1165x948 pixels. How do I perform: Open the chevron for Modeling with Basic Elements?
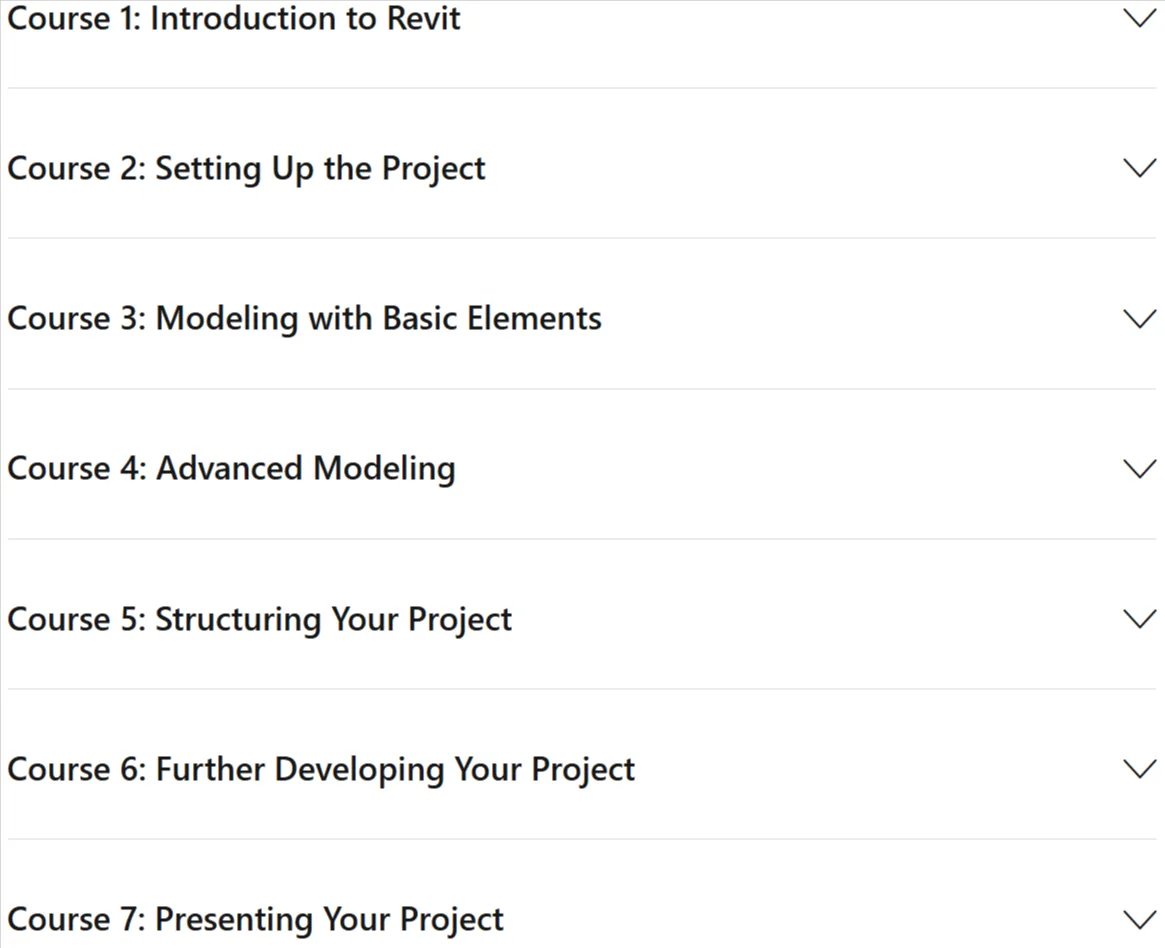point(1140,318)
